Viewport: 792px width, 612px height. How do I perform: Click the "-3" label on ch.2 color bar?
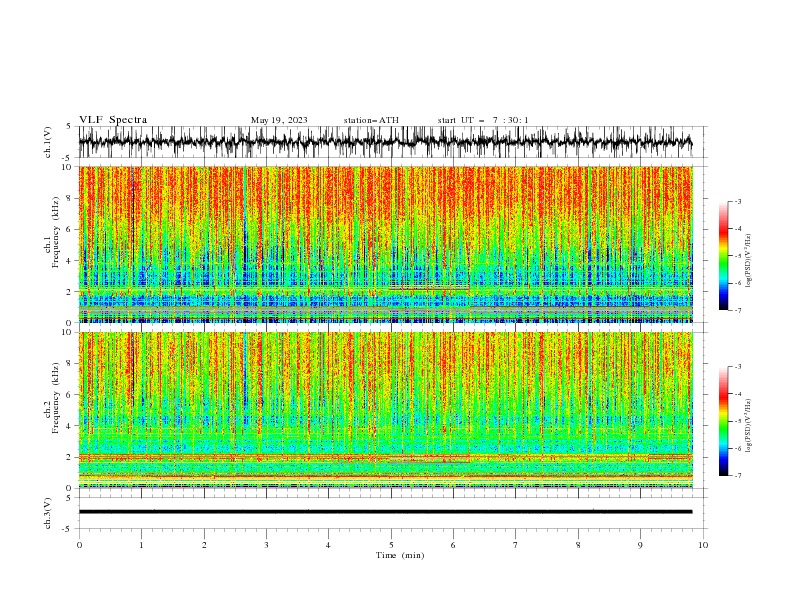click(738, 367)
